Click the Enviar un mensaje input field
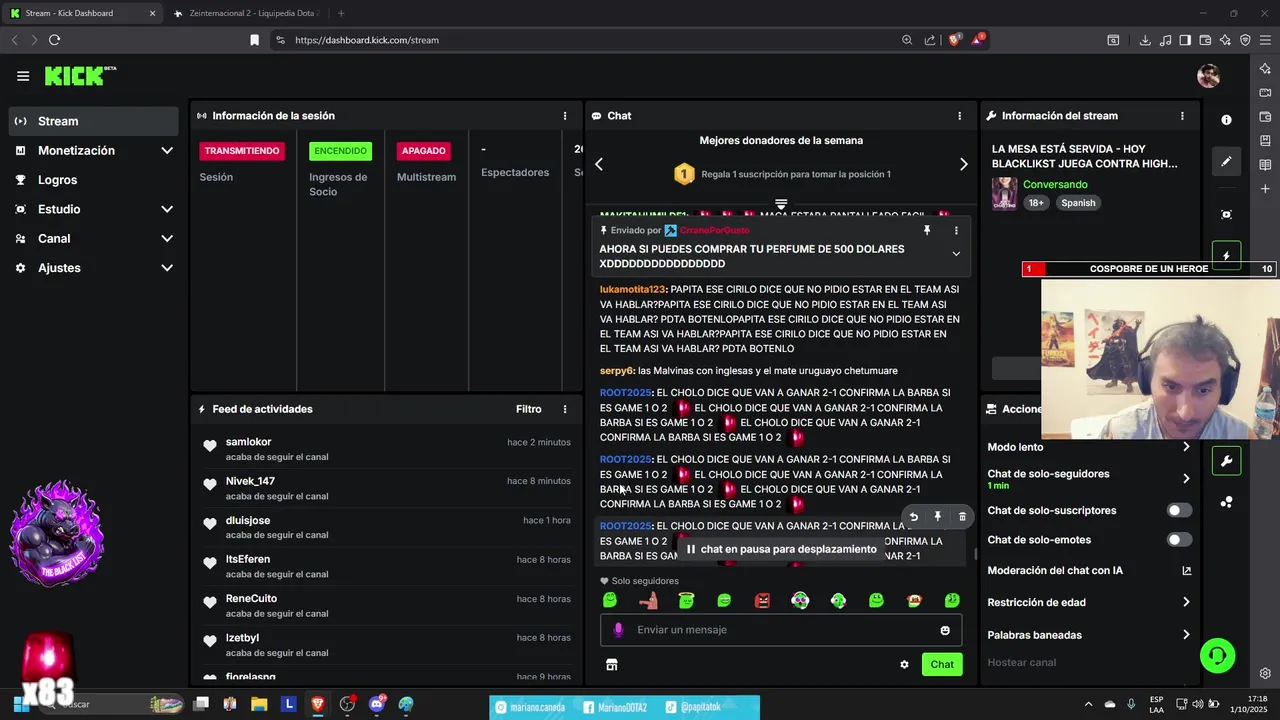This screenshot has height=720, width=1280. [x=781, y=630]
